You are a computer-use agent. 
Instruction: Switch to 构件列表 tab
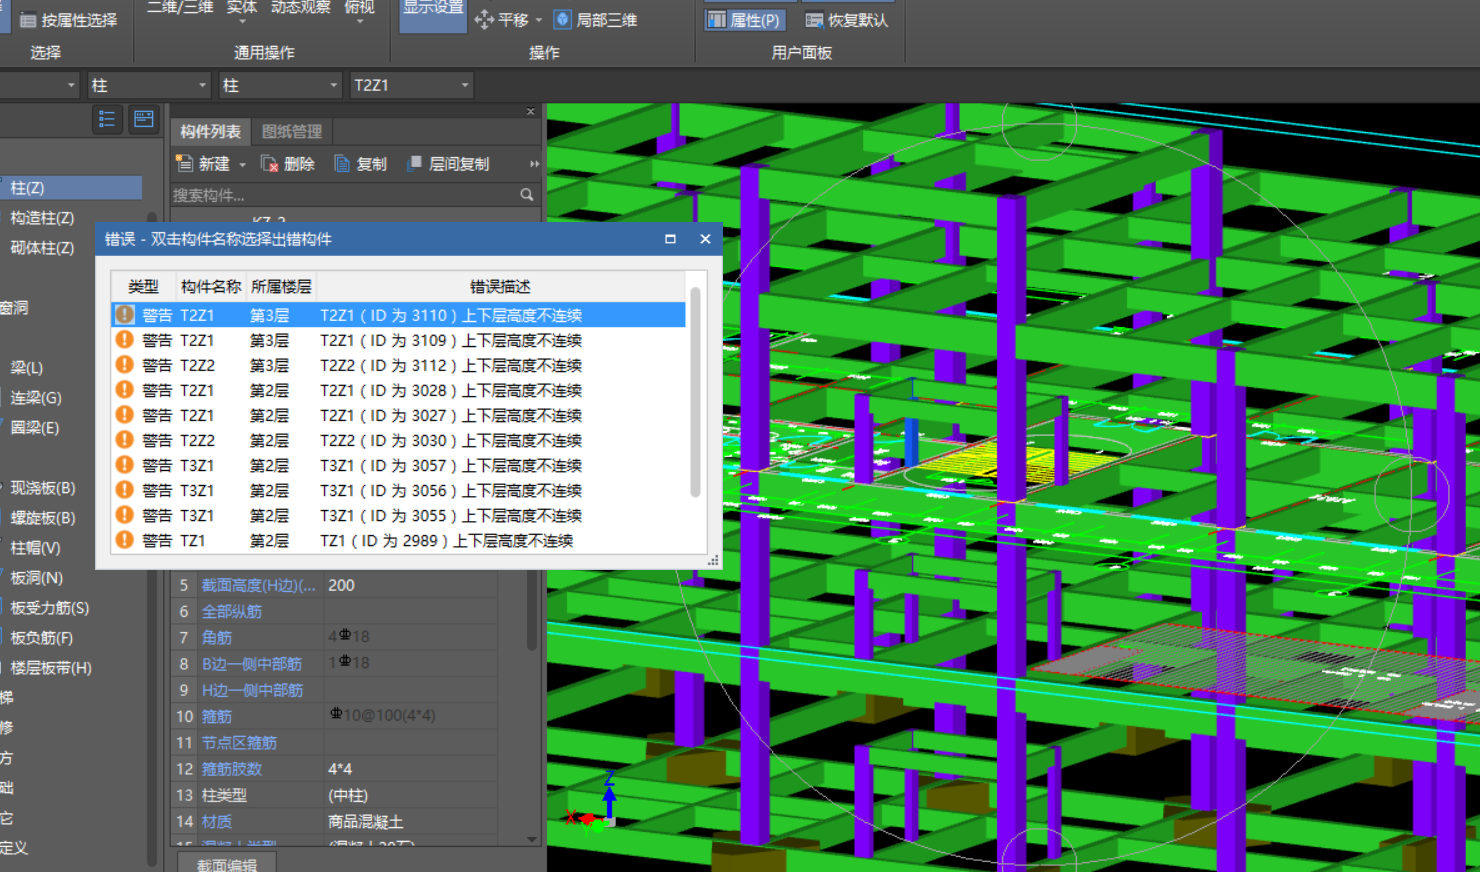coord(210,132)
